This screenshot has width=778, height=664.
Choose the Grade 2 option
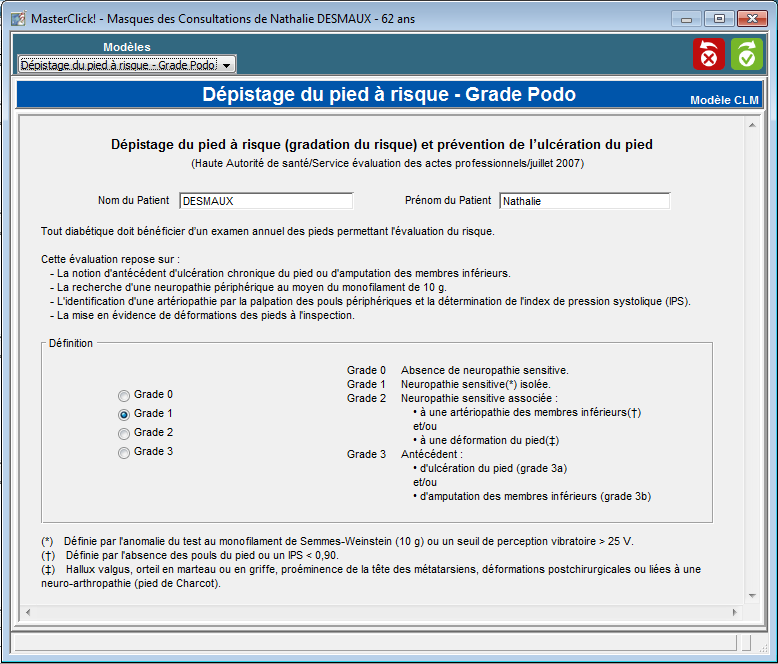point(124,433)
